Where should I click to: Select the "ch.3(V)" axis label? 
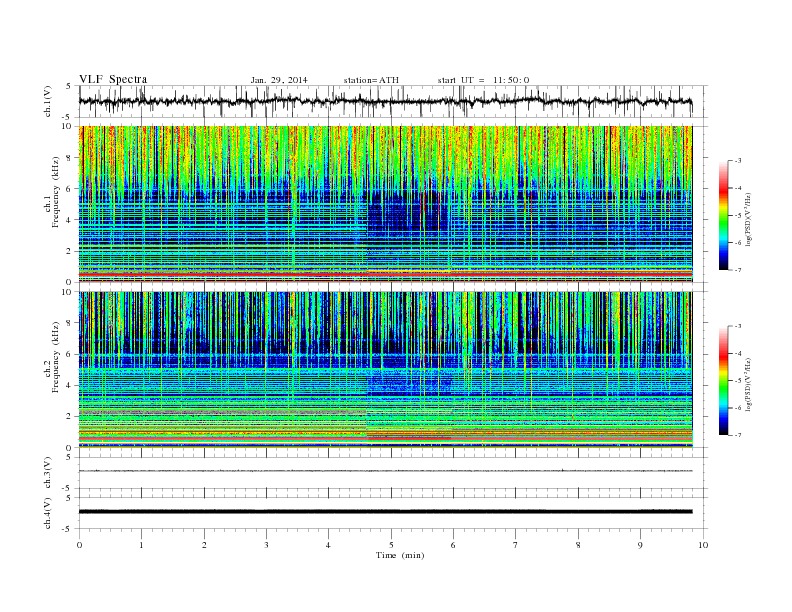click(48, 472)
